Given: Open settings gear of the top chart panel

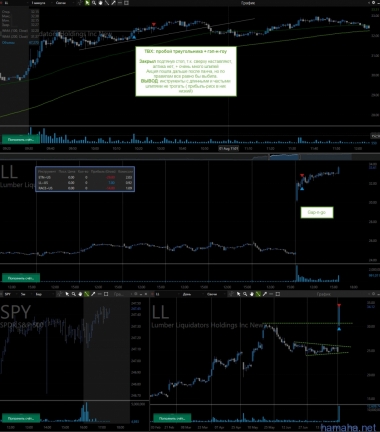Looking at the screenshot, I should 373,3.
